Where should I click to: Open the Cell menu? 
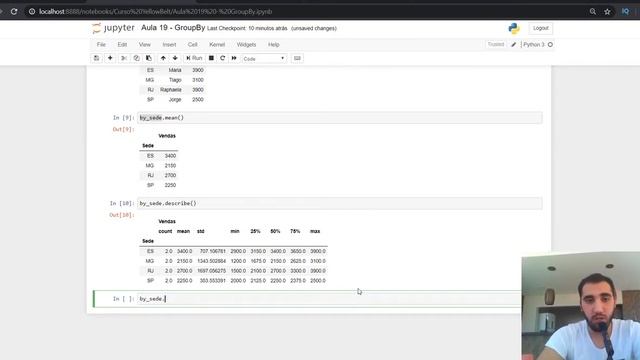tap(193, 44)
